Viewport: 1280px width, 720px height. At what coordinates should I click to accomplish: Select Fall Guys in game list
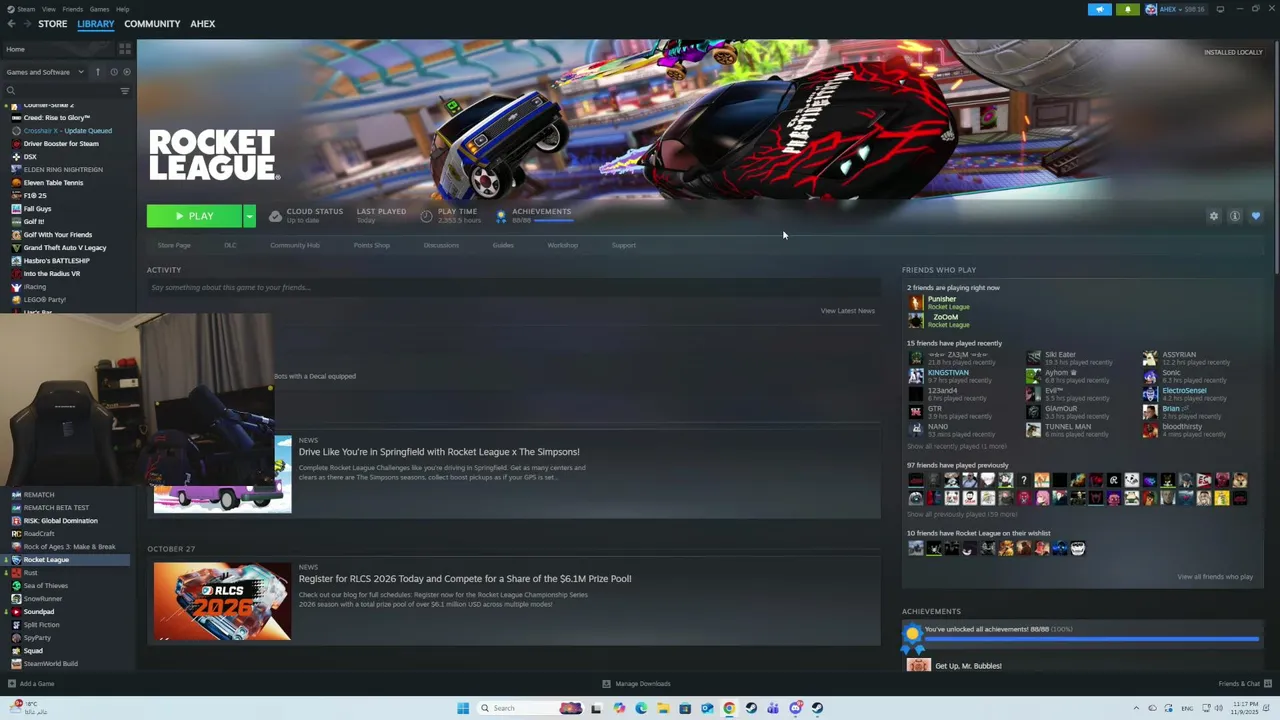[x=37, y=209]
